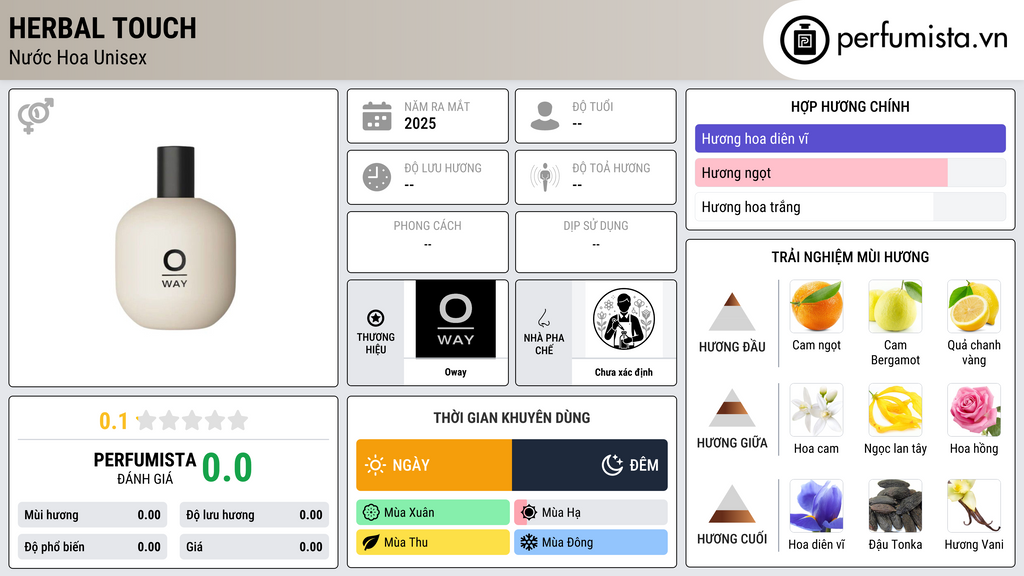Click the base notes pyramid icon
The width and height of the screenshot is (1024, 576).
pos(732,504)
